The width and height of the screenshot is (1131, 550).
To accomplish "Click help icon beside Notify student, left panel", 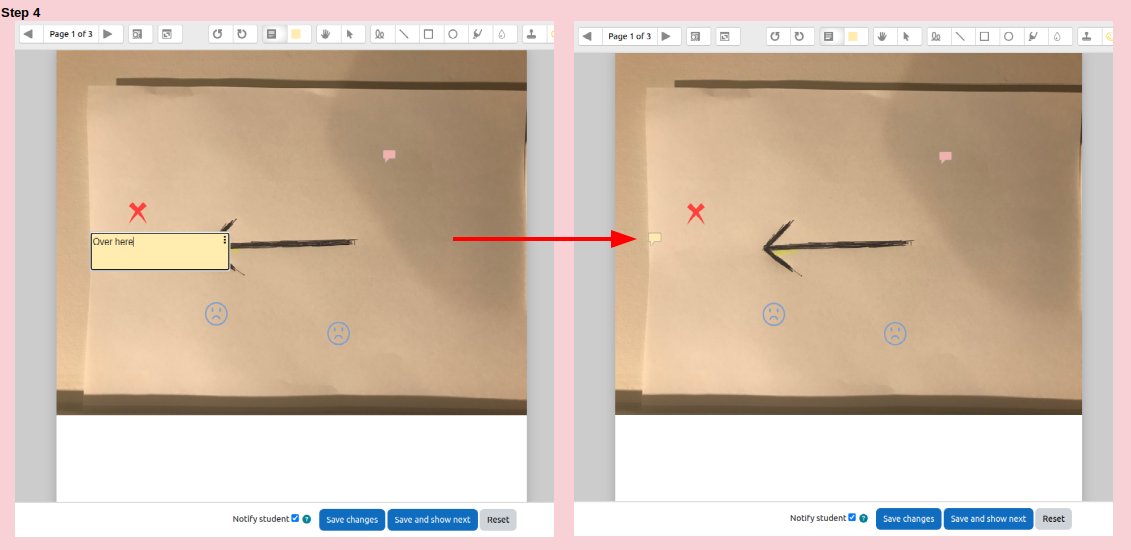I will [x=307, y=519].
